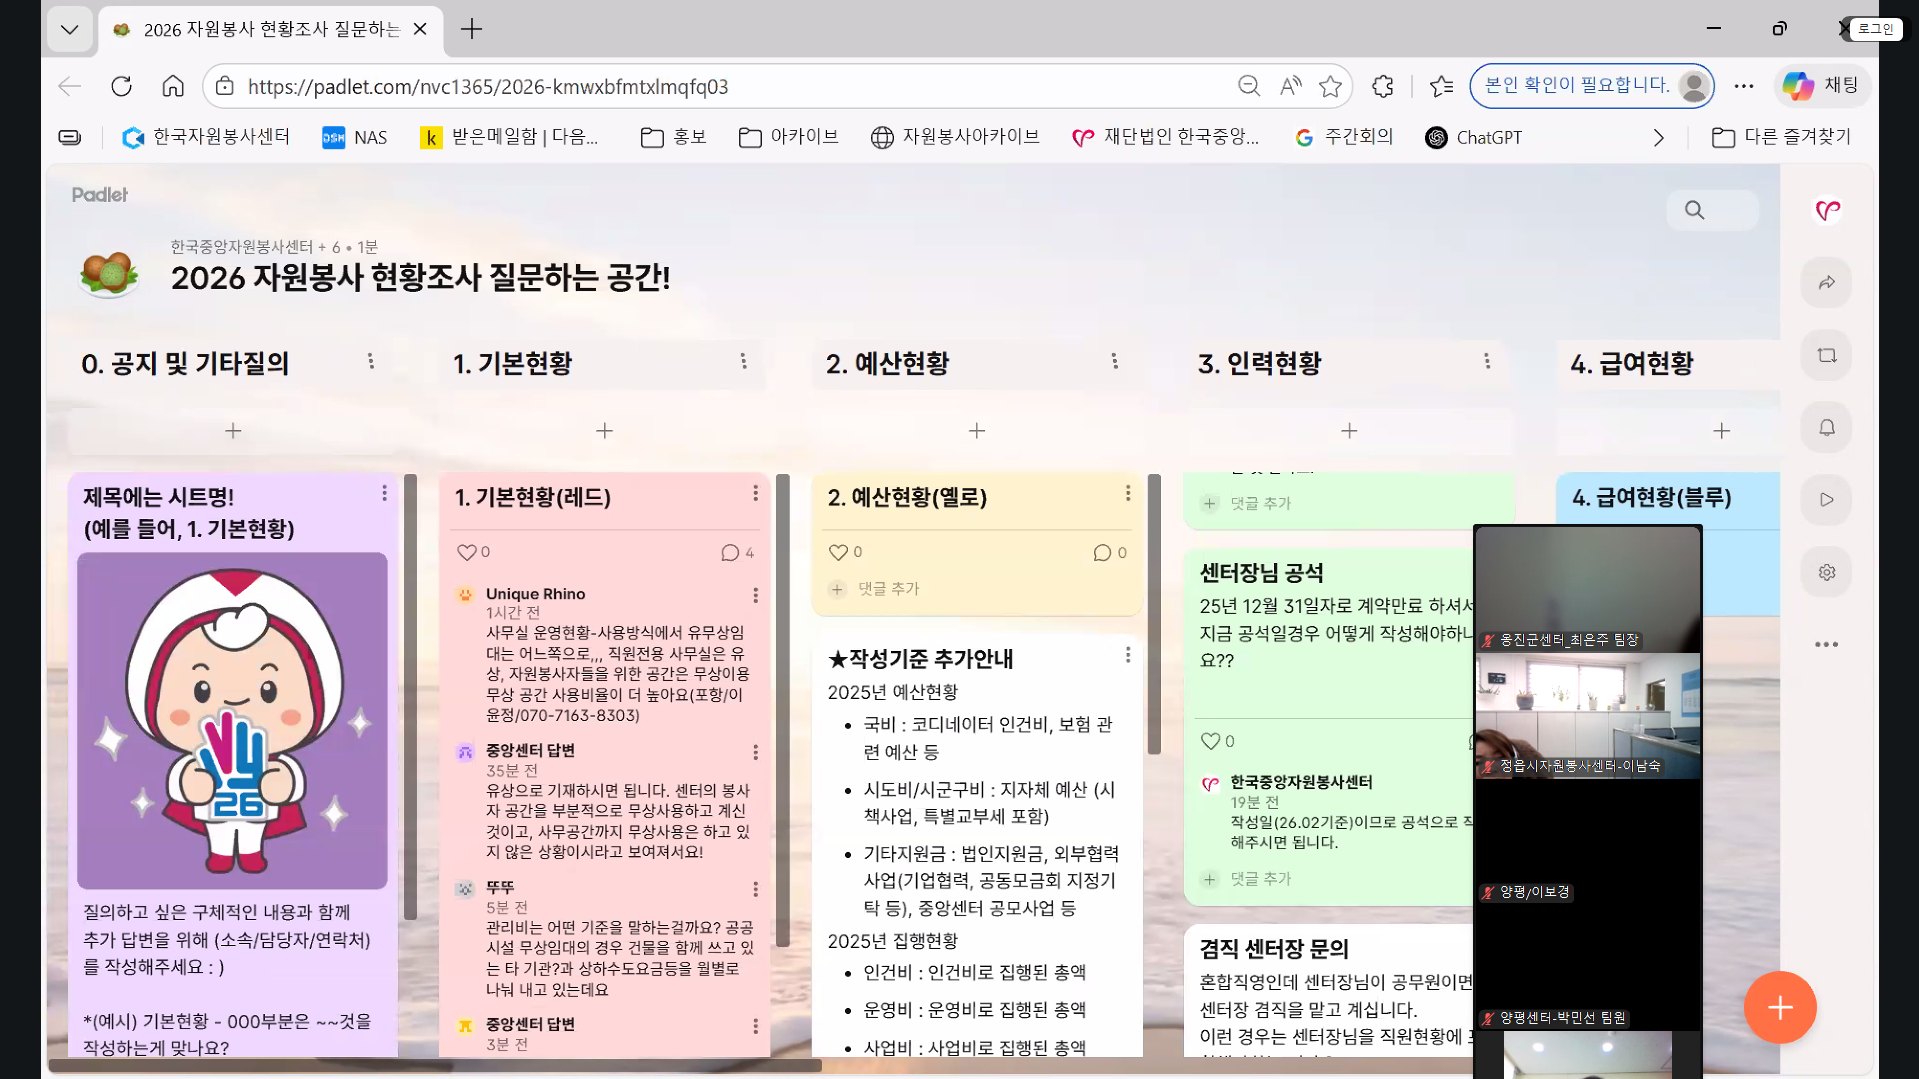Open the 한국자원봉사센터 bookmark
Viewport: 1919px width, 1079px height.
point(206,137)
